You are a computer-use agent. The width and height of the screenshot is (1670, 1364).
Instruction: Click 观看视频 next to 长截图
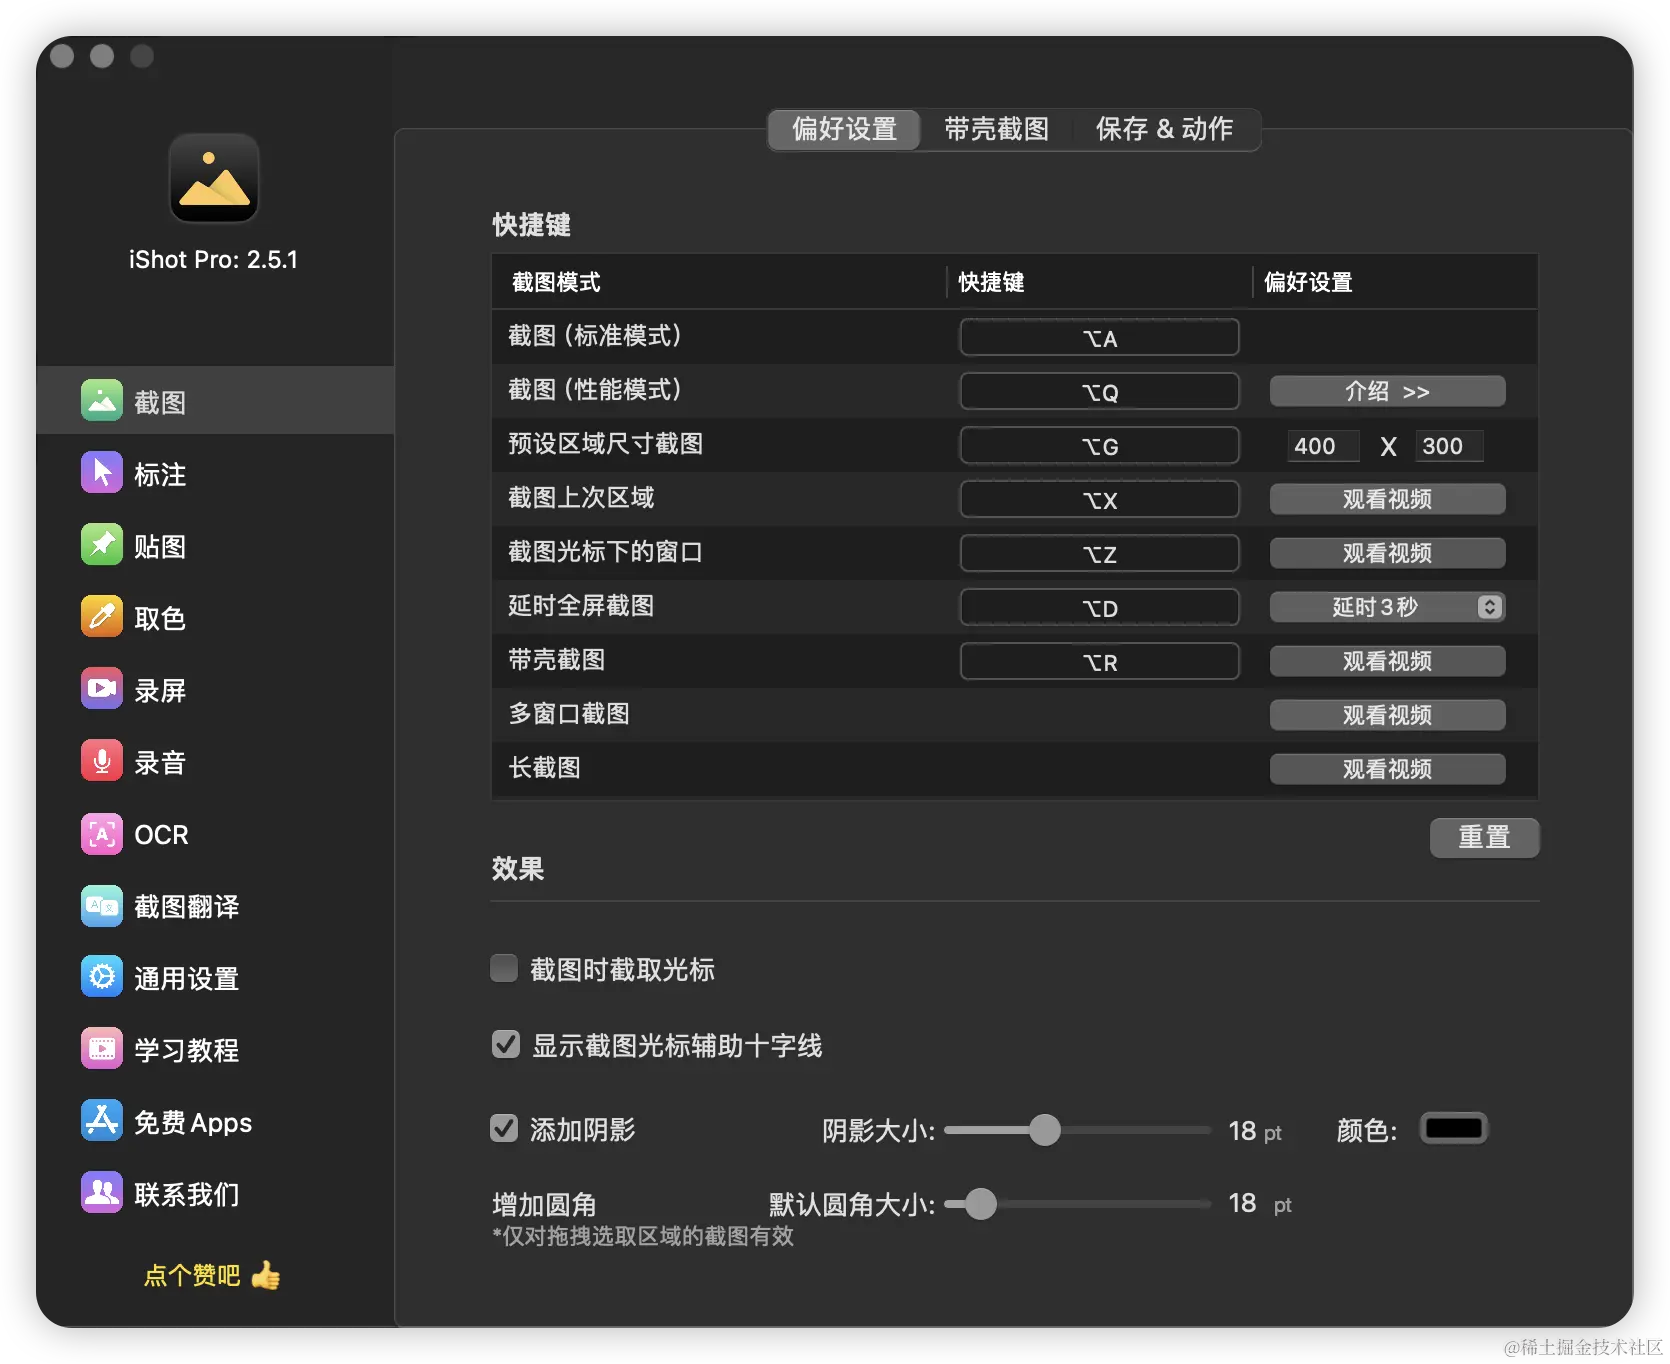click(1387, 768)
